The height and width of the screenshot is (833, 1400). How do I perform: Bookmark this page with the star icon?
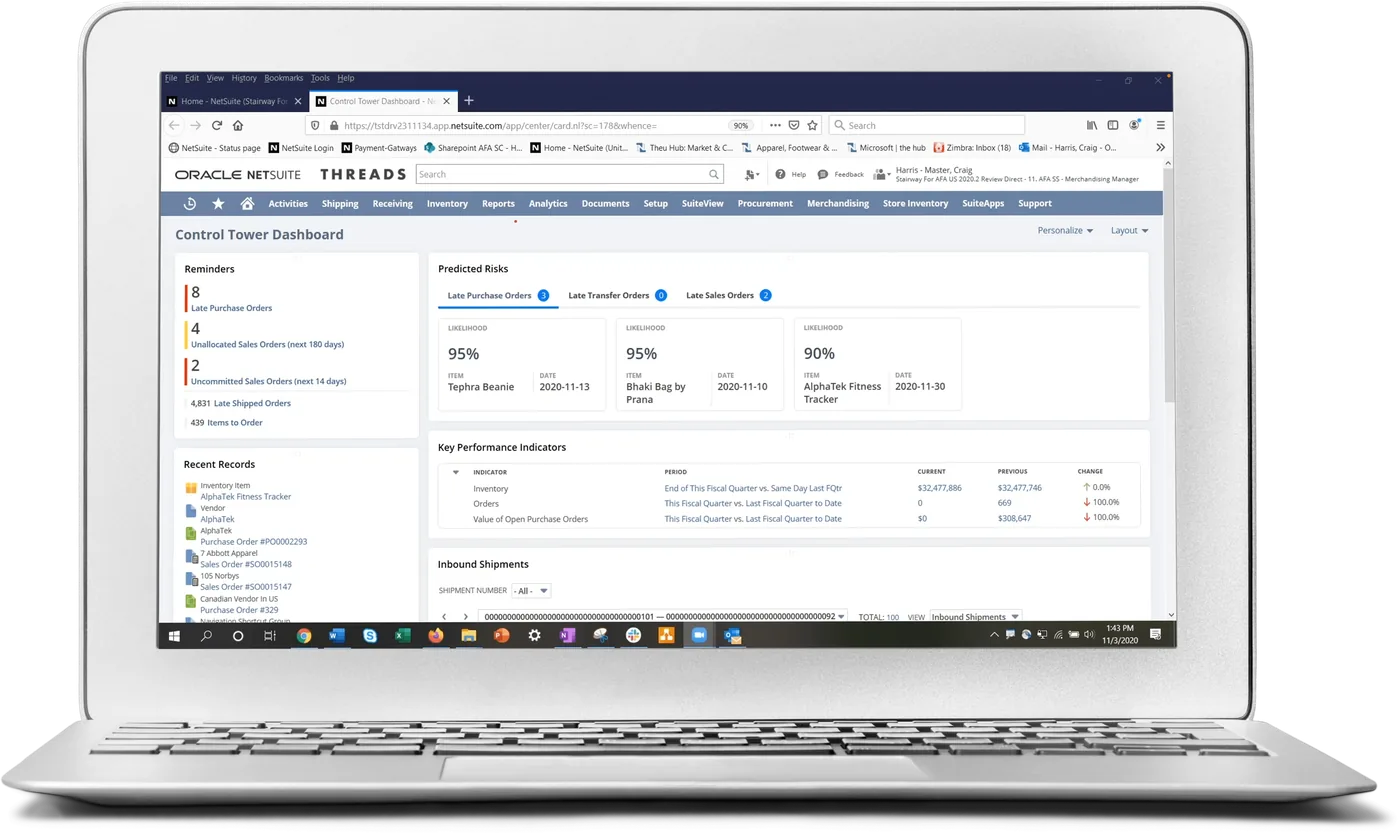click(x=812, y=125)
